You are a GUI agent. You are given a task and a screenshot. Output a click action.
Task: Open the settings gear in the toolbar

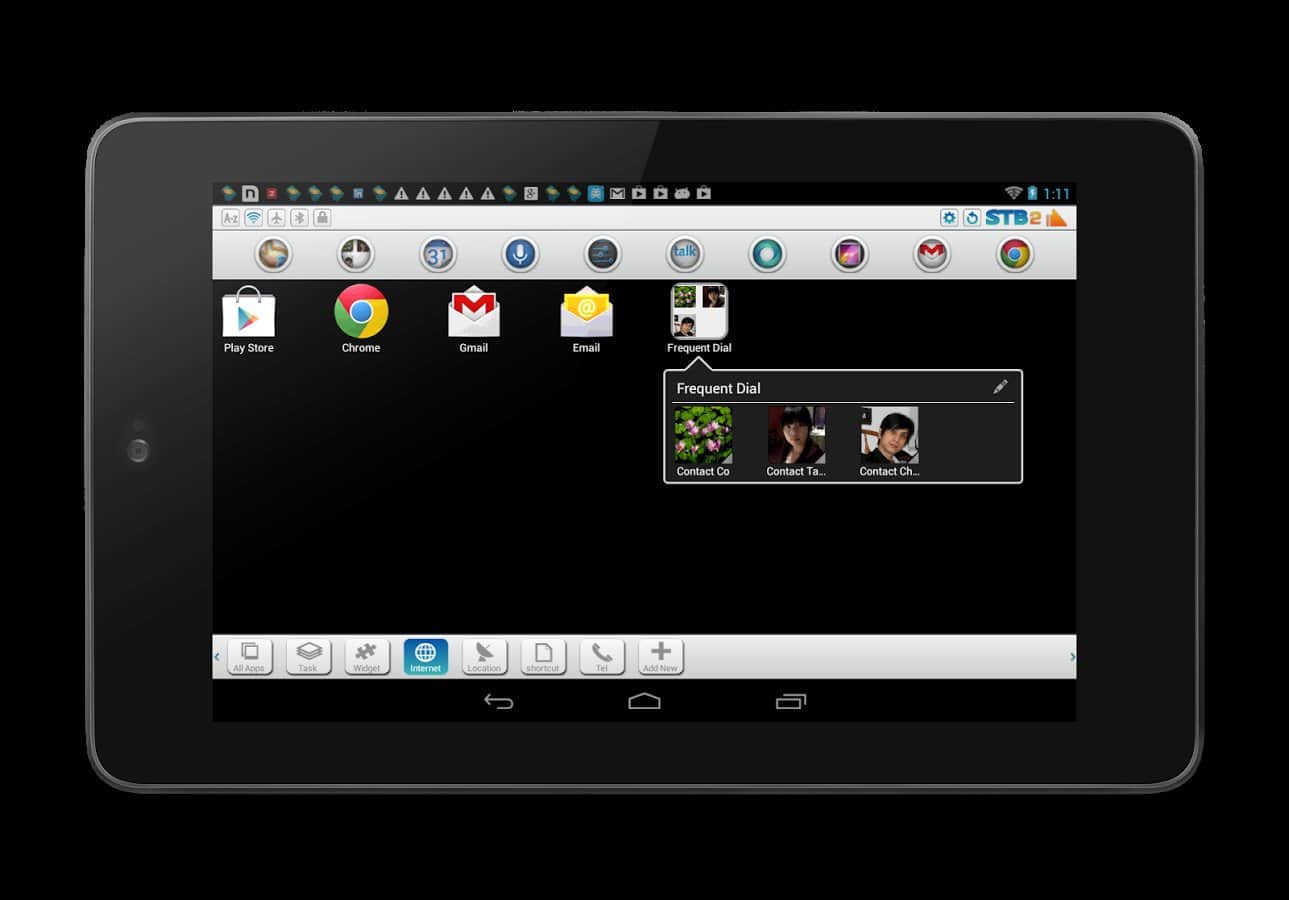(949, 218)
